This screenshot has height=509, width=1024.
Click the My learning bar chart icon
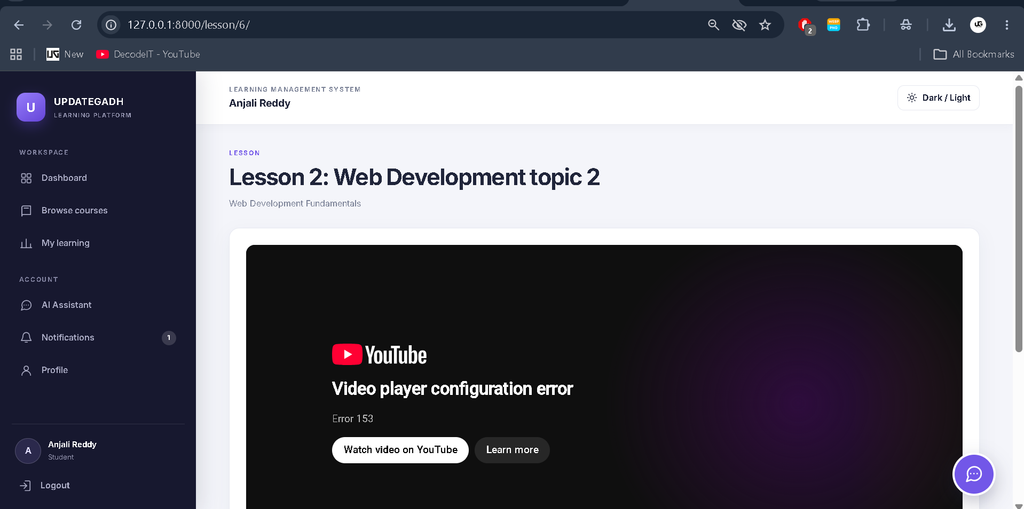click(26, 243)
